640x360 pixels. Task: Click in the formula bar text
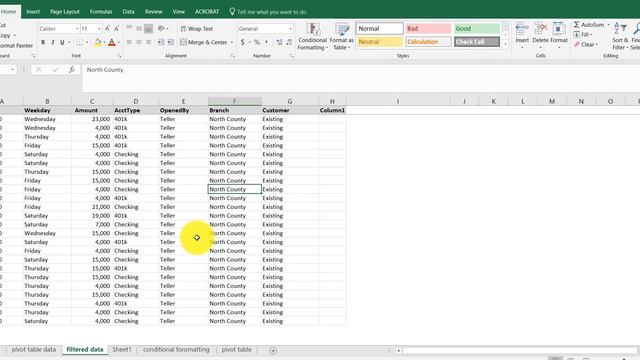pos(105,70)
